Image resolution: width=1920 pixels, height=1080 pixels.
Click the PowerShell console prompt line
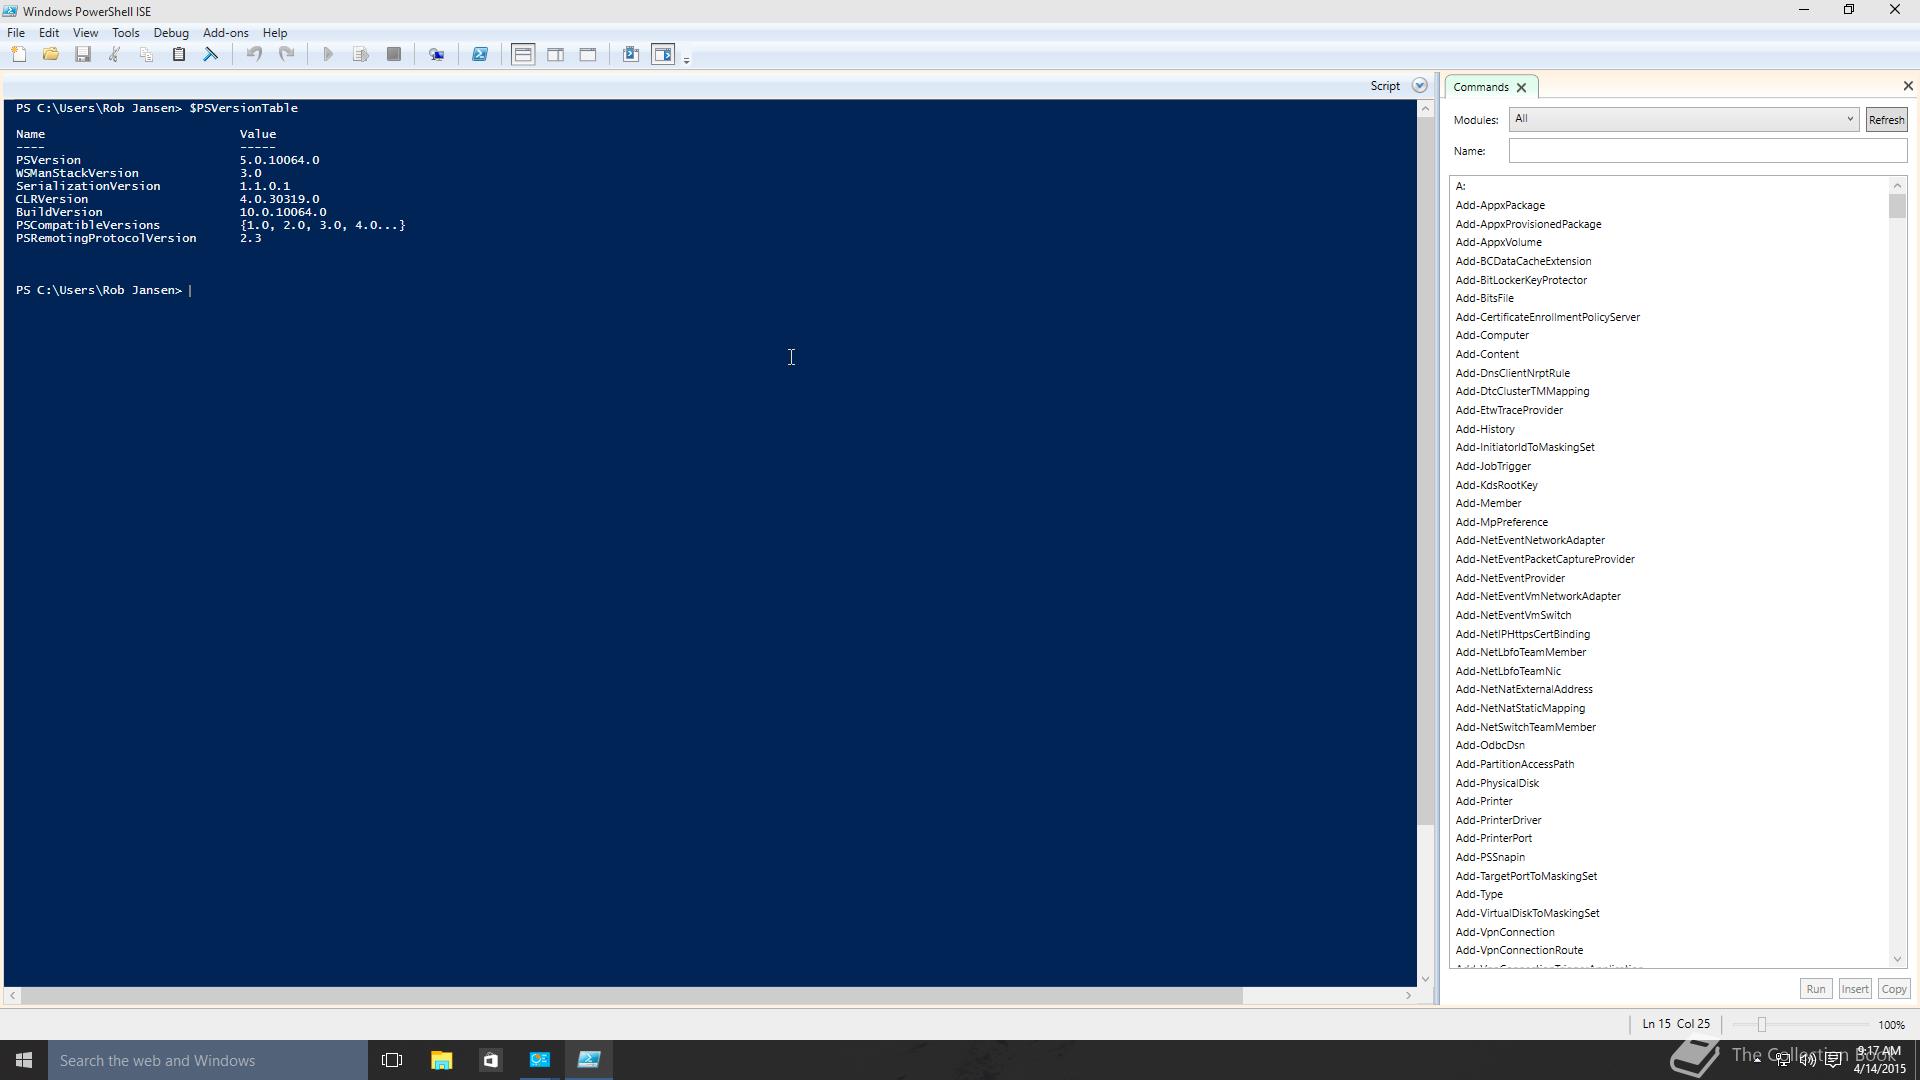(x=105, y=290)
